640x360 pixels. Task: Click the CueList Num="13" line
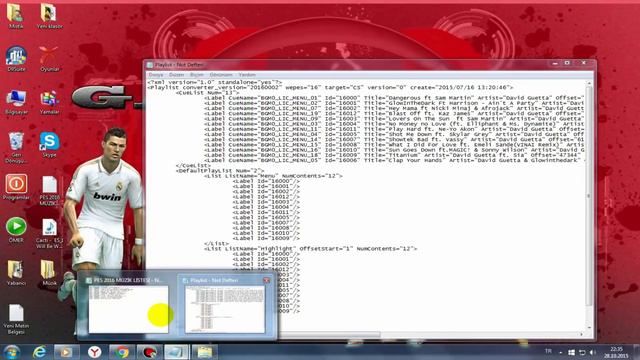click(x=207, y=93)
